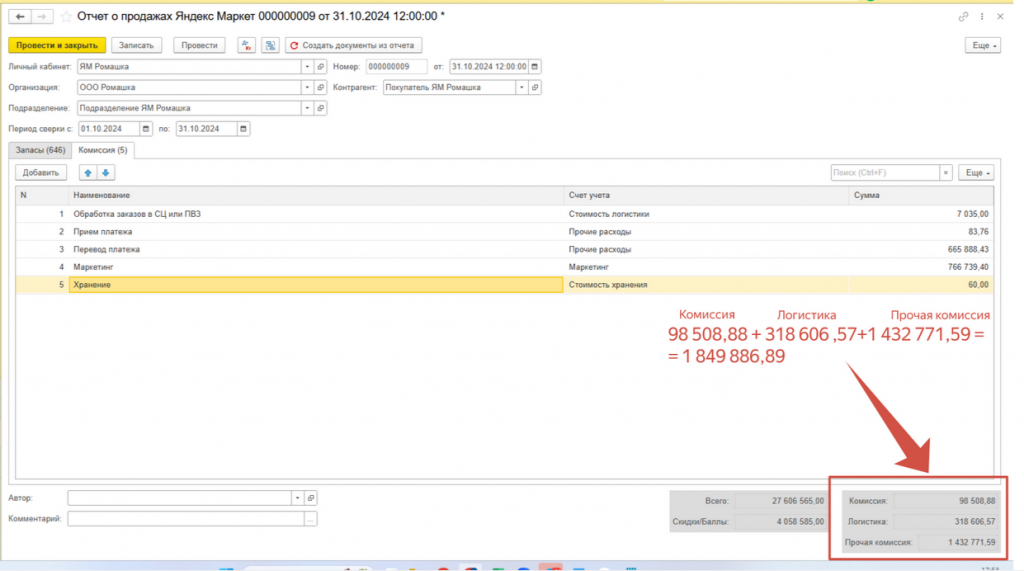Image resolution: width=1024 pixels, height=571 pixels.
Task: Clear the table search with X button
Action: coord(946,173)
